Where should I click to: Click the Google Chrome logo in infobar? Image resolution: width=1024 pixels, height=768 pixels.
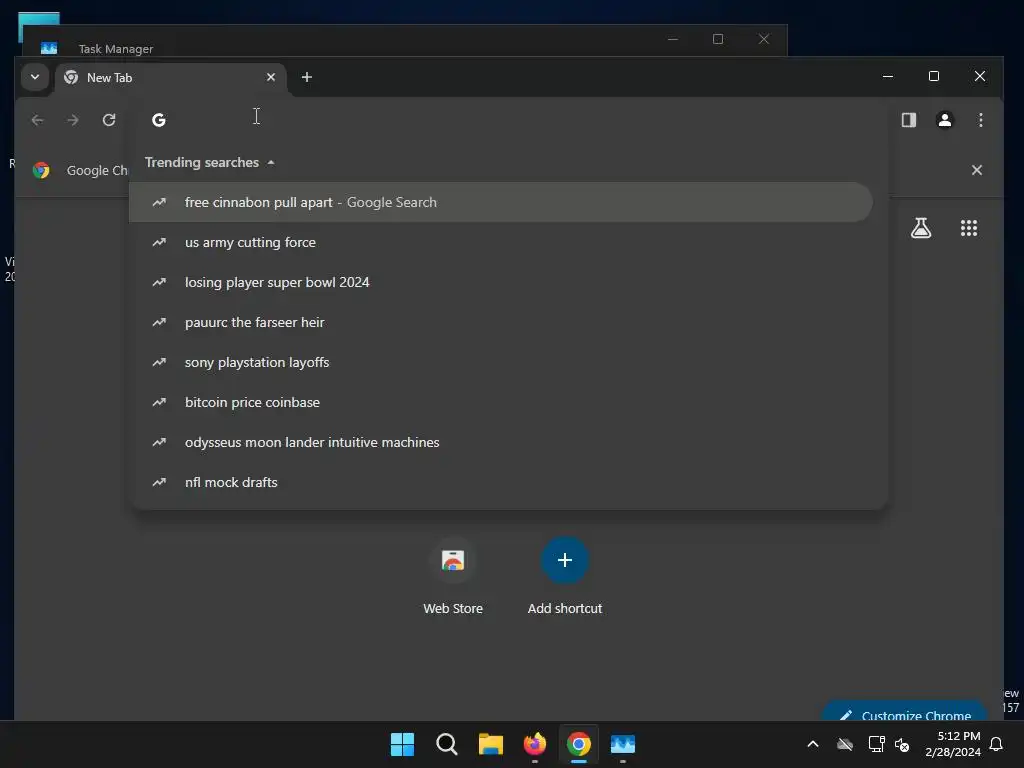coord(41,170)
